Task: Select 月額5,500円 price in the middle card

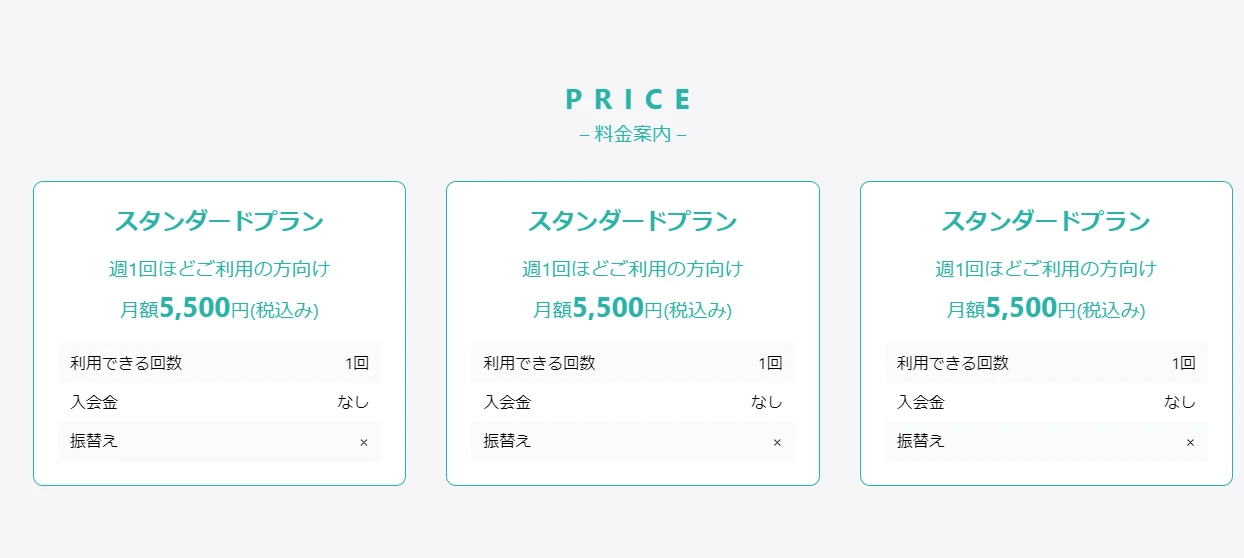Action: [632, 309]
